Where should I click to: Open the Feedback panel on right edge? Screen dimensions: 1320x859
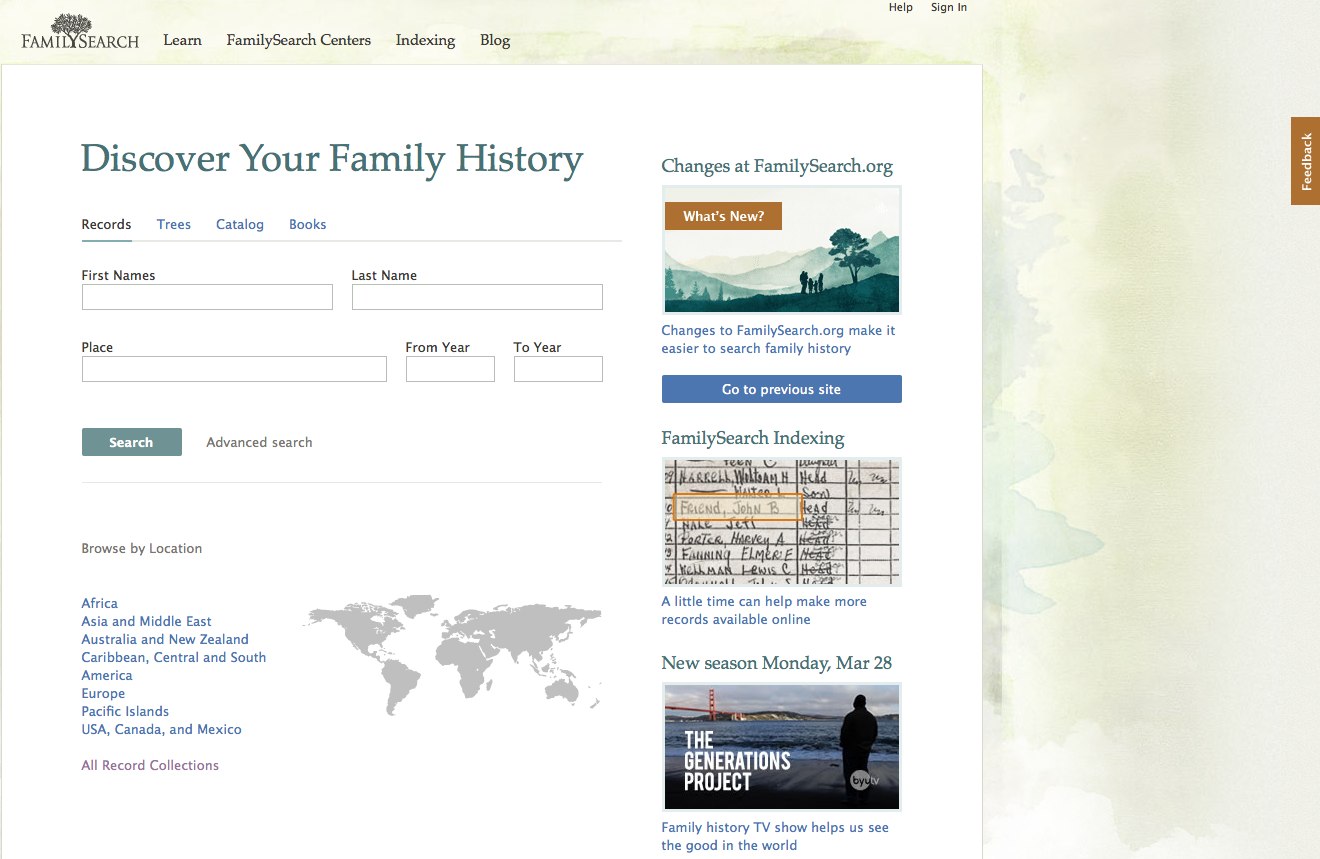point(1305,160)
